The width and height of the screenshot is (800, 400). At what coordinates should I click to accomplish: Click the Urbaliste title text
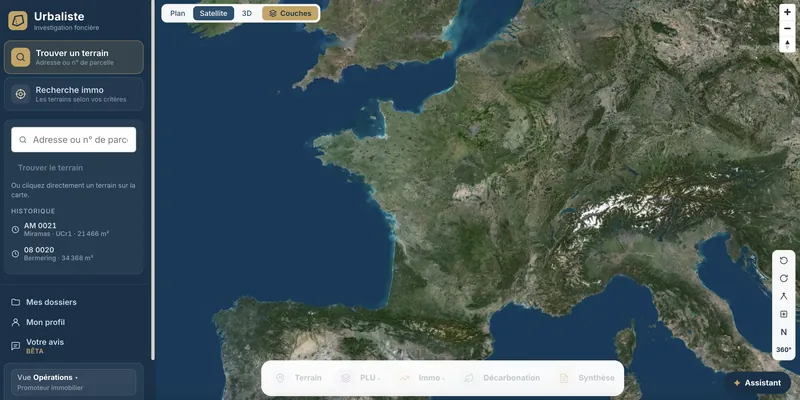pyautogui.click(x=59, y=16)
